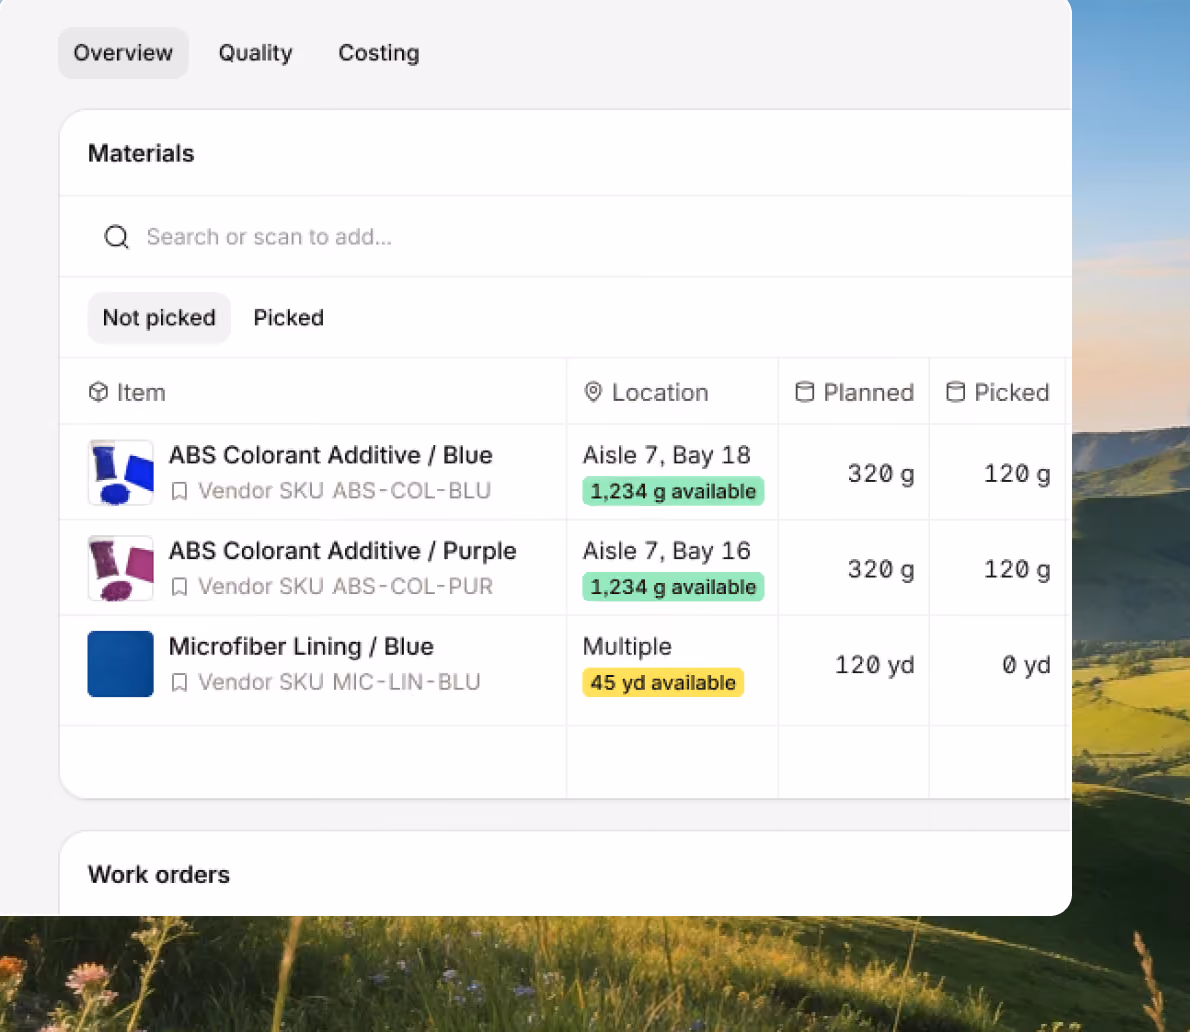Click the Location column pin icon
Image resolution: width=1190 pixels, height=1032 pixels.
coord(593,392)
